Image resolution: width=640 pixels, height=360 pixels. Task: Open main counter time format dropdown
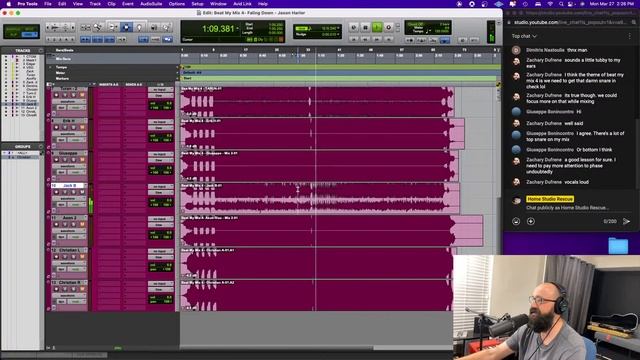click(x=238, y=29)
